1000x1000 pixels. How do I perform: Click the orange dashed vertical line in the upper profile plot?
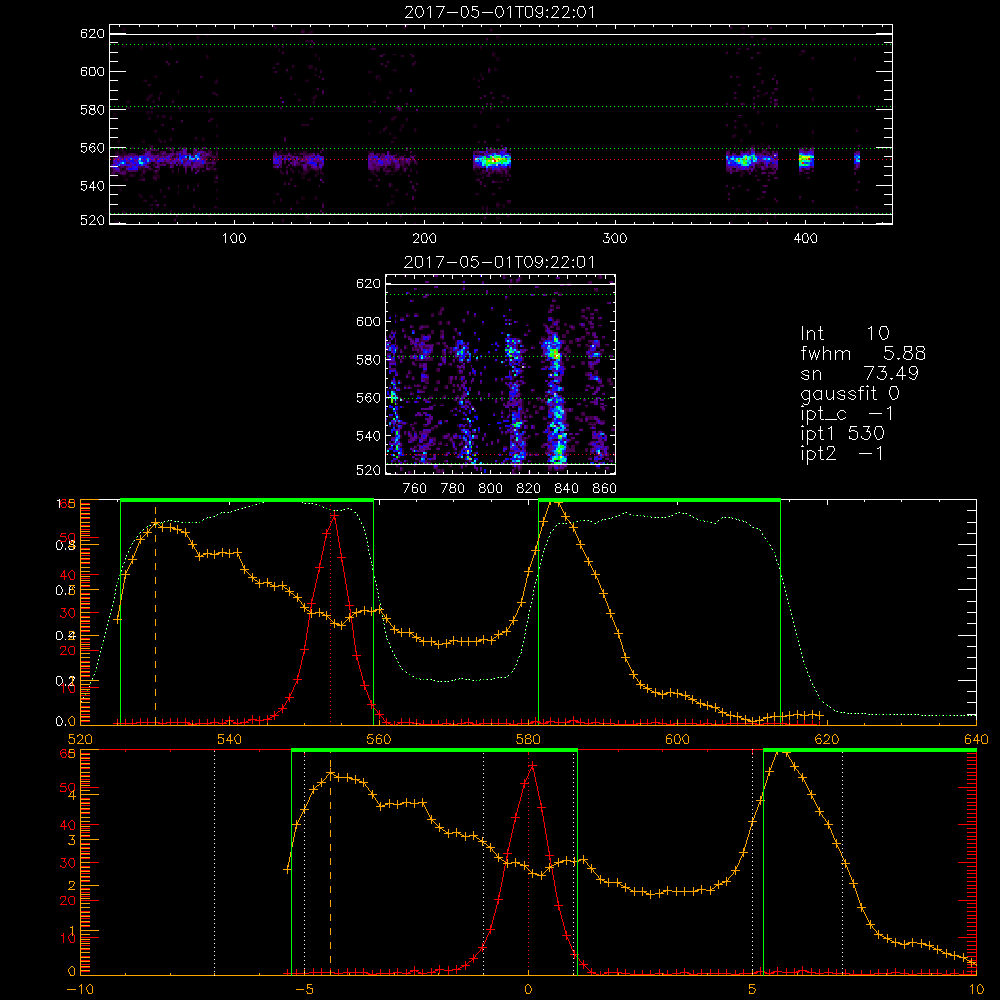(156, 615)
